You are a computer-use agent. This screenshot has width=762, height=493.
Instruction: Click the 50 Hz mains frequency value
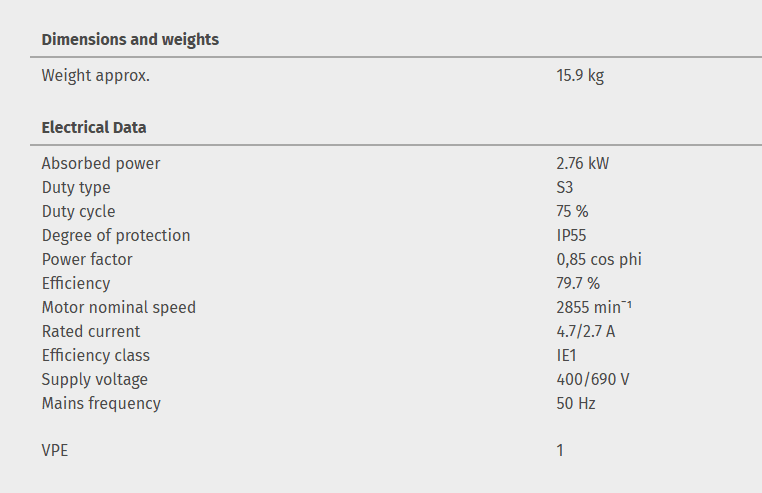point(576,403)
